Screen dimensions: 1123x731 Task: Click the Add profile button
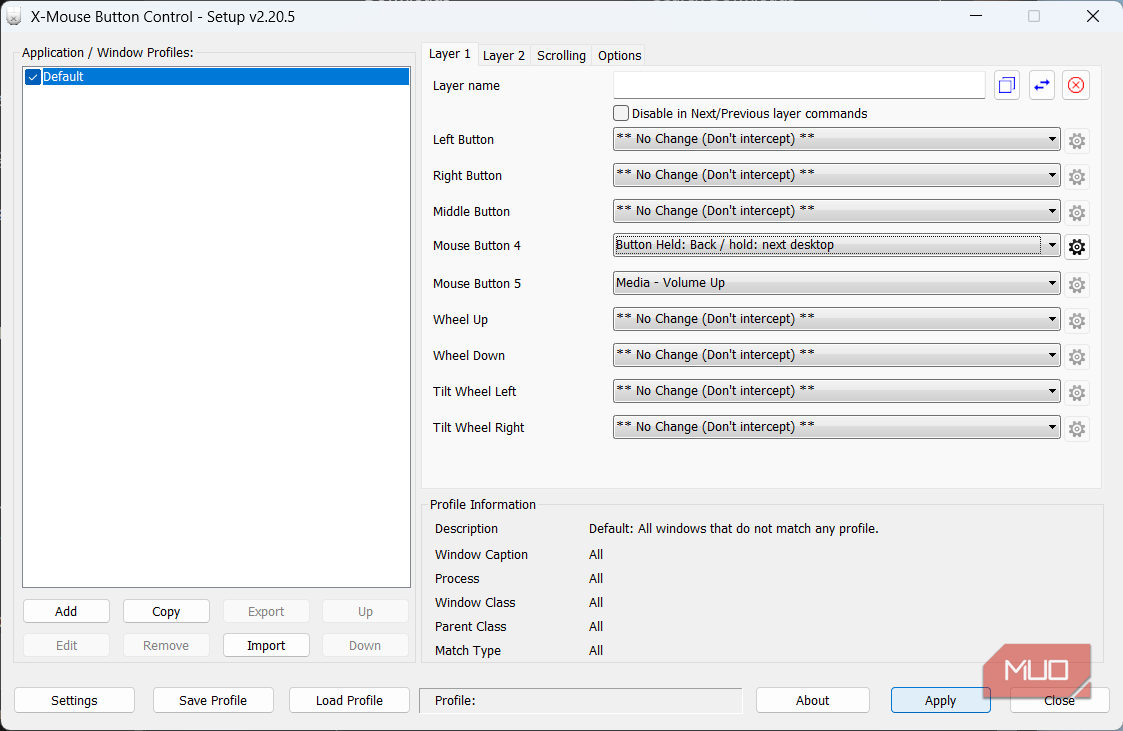coord(66,611)
